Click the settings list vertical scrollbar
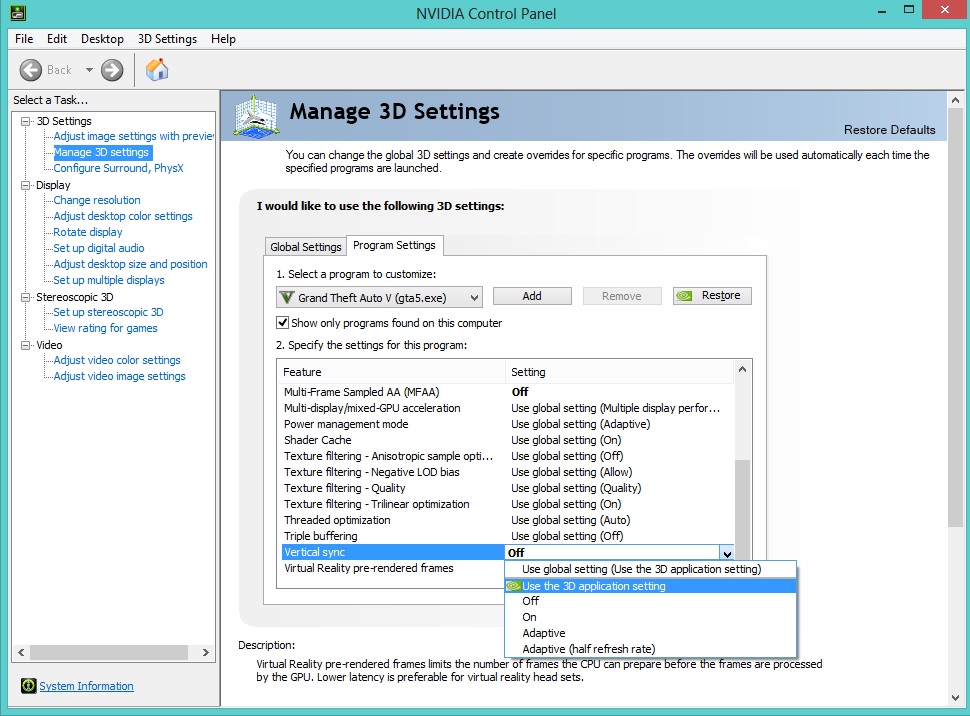Viewport: 970px width, 716px height. tap(742, 500)
